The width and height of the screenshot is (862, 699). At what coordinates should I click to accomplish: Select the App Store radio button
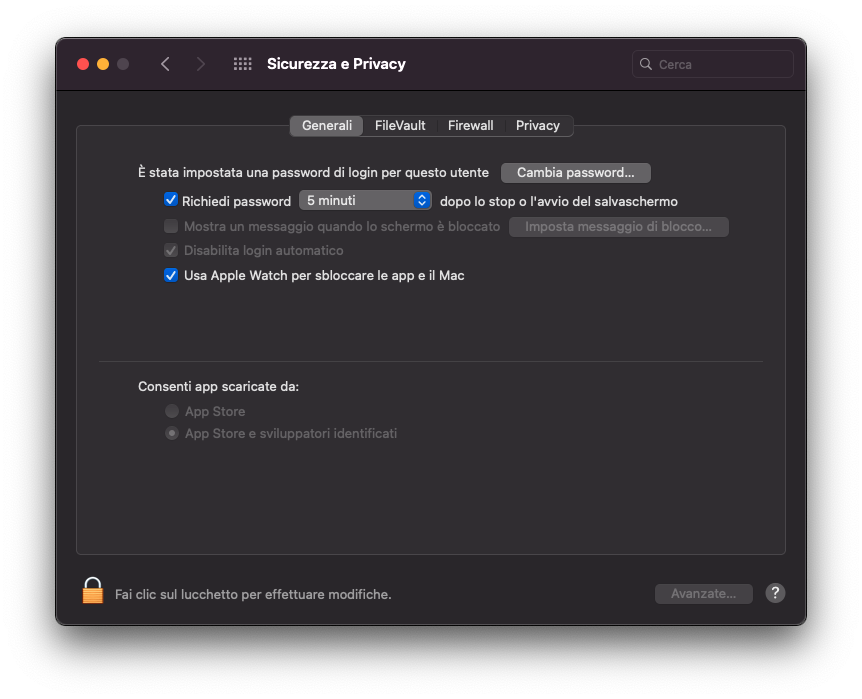[172, 411]
